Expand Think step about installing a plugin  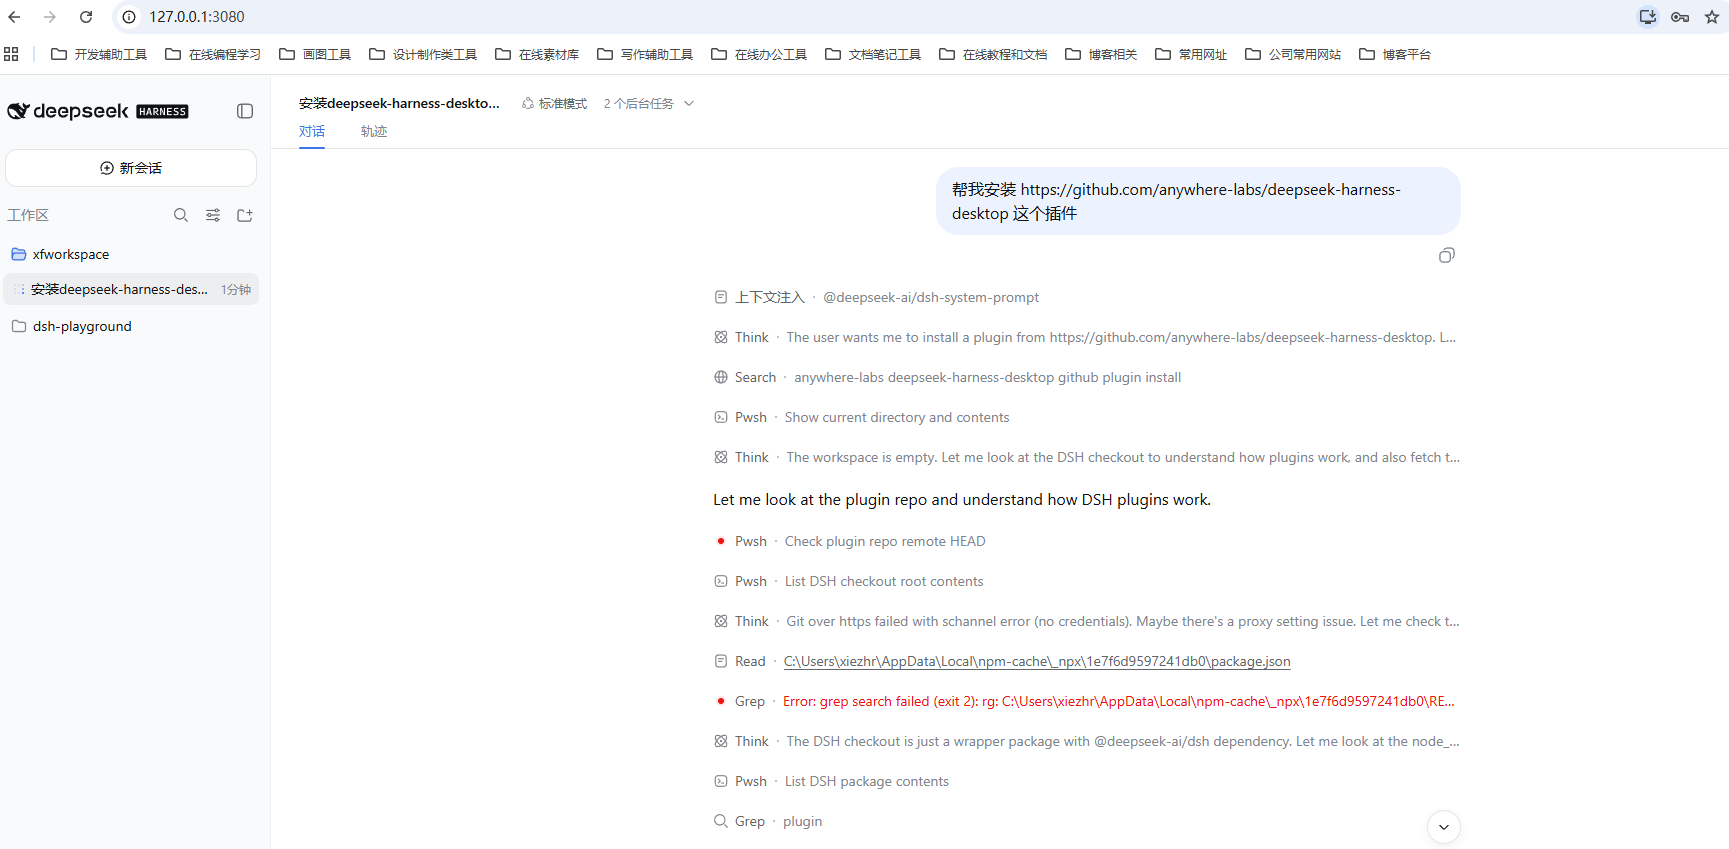tap(1086, 337)
